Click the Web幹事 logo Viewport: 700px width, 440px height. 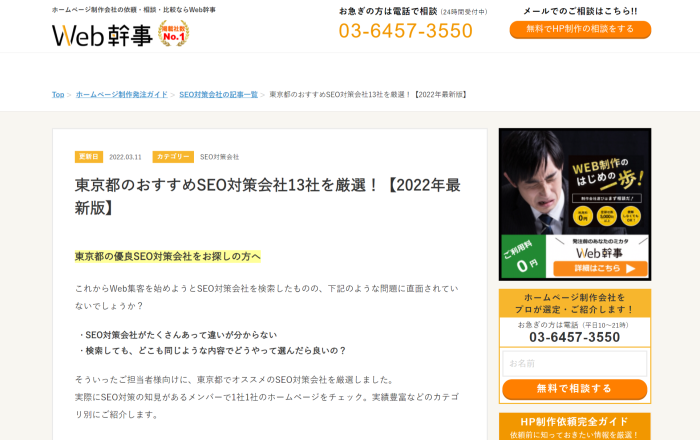103,35
